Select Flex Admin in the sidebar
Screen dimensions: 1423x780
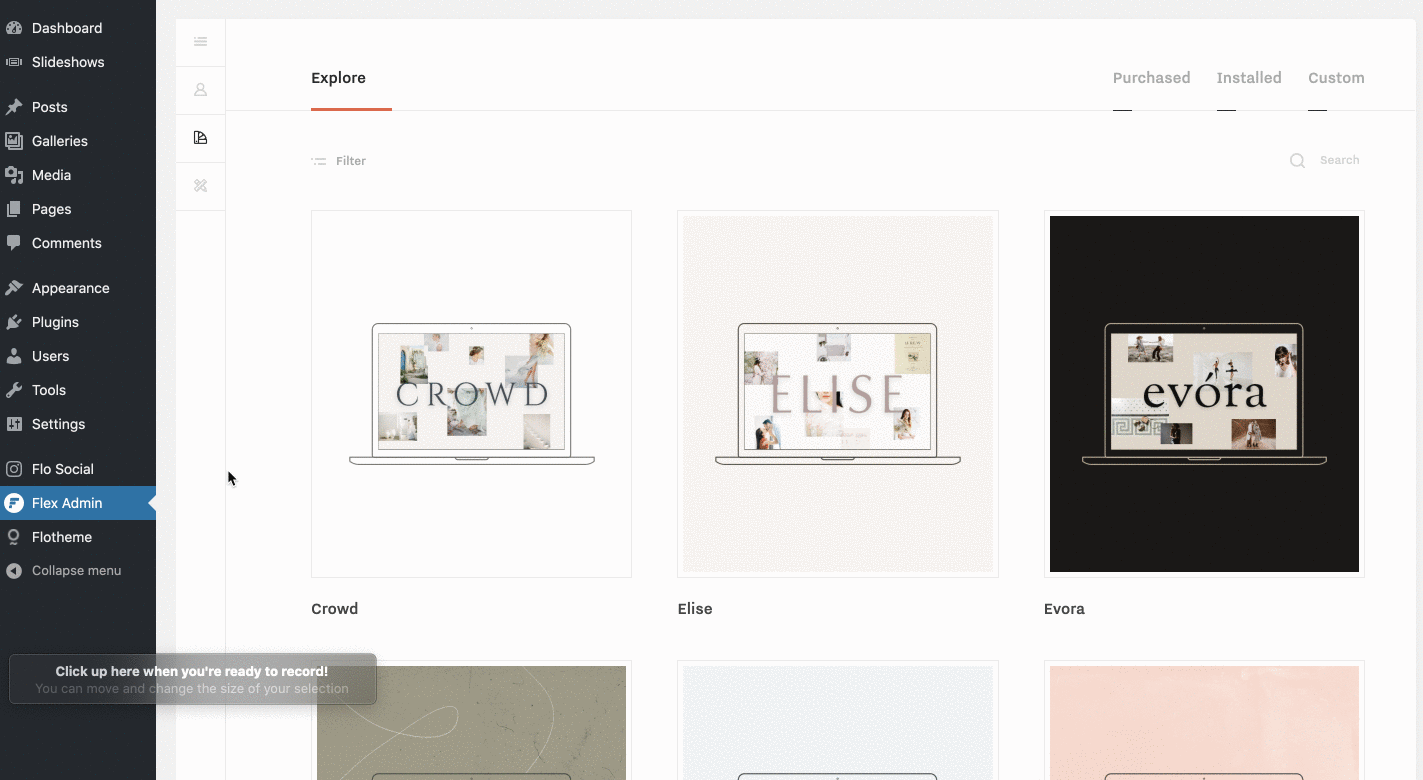click(x=78, y=503)
